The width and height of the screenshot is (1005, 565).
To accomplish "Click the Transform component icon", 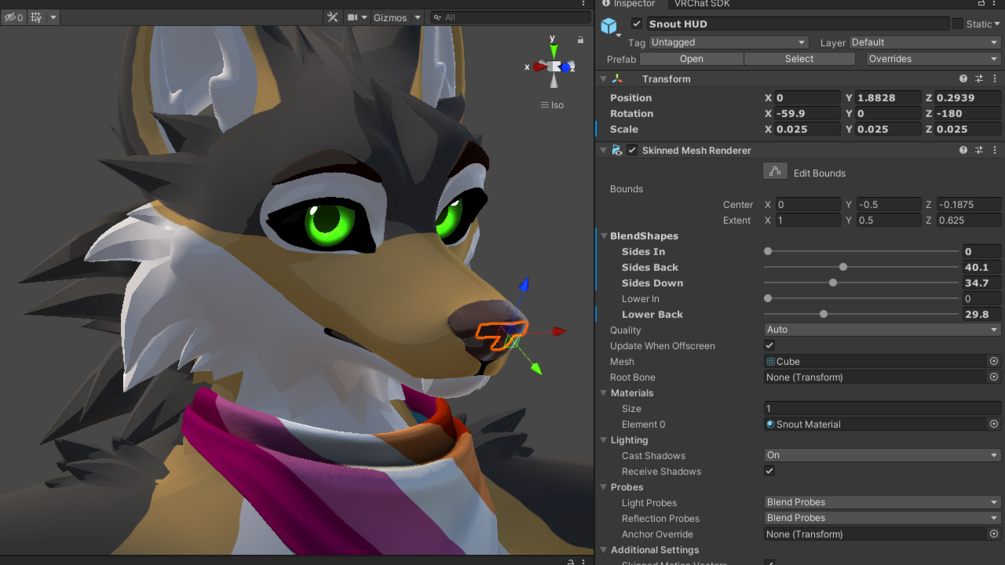I will (x=617, y=79).
